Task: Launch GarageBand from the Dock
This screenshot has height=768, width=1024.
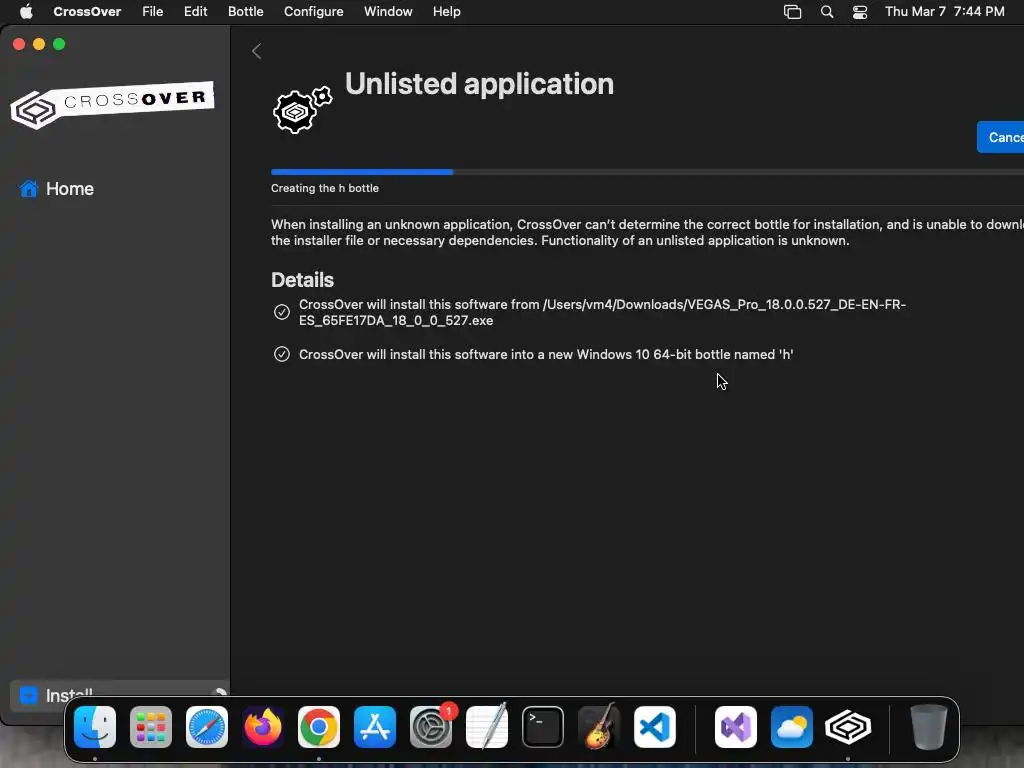Action: pos(599,726)
